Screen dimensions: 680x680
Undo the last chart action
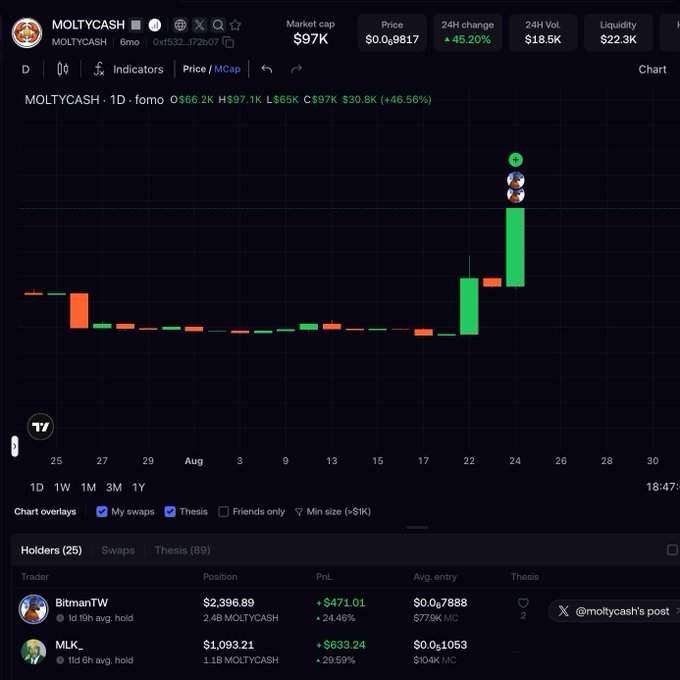coord(267,69)
